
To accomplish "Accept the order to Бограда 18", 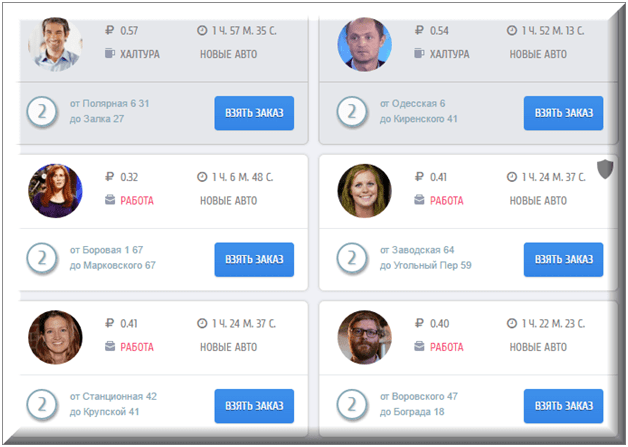I will [x=564, y=406].
